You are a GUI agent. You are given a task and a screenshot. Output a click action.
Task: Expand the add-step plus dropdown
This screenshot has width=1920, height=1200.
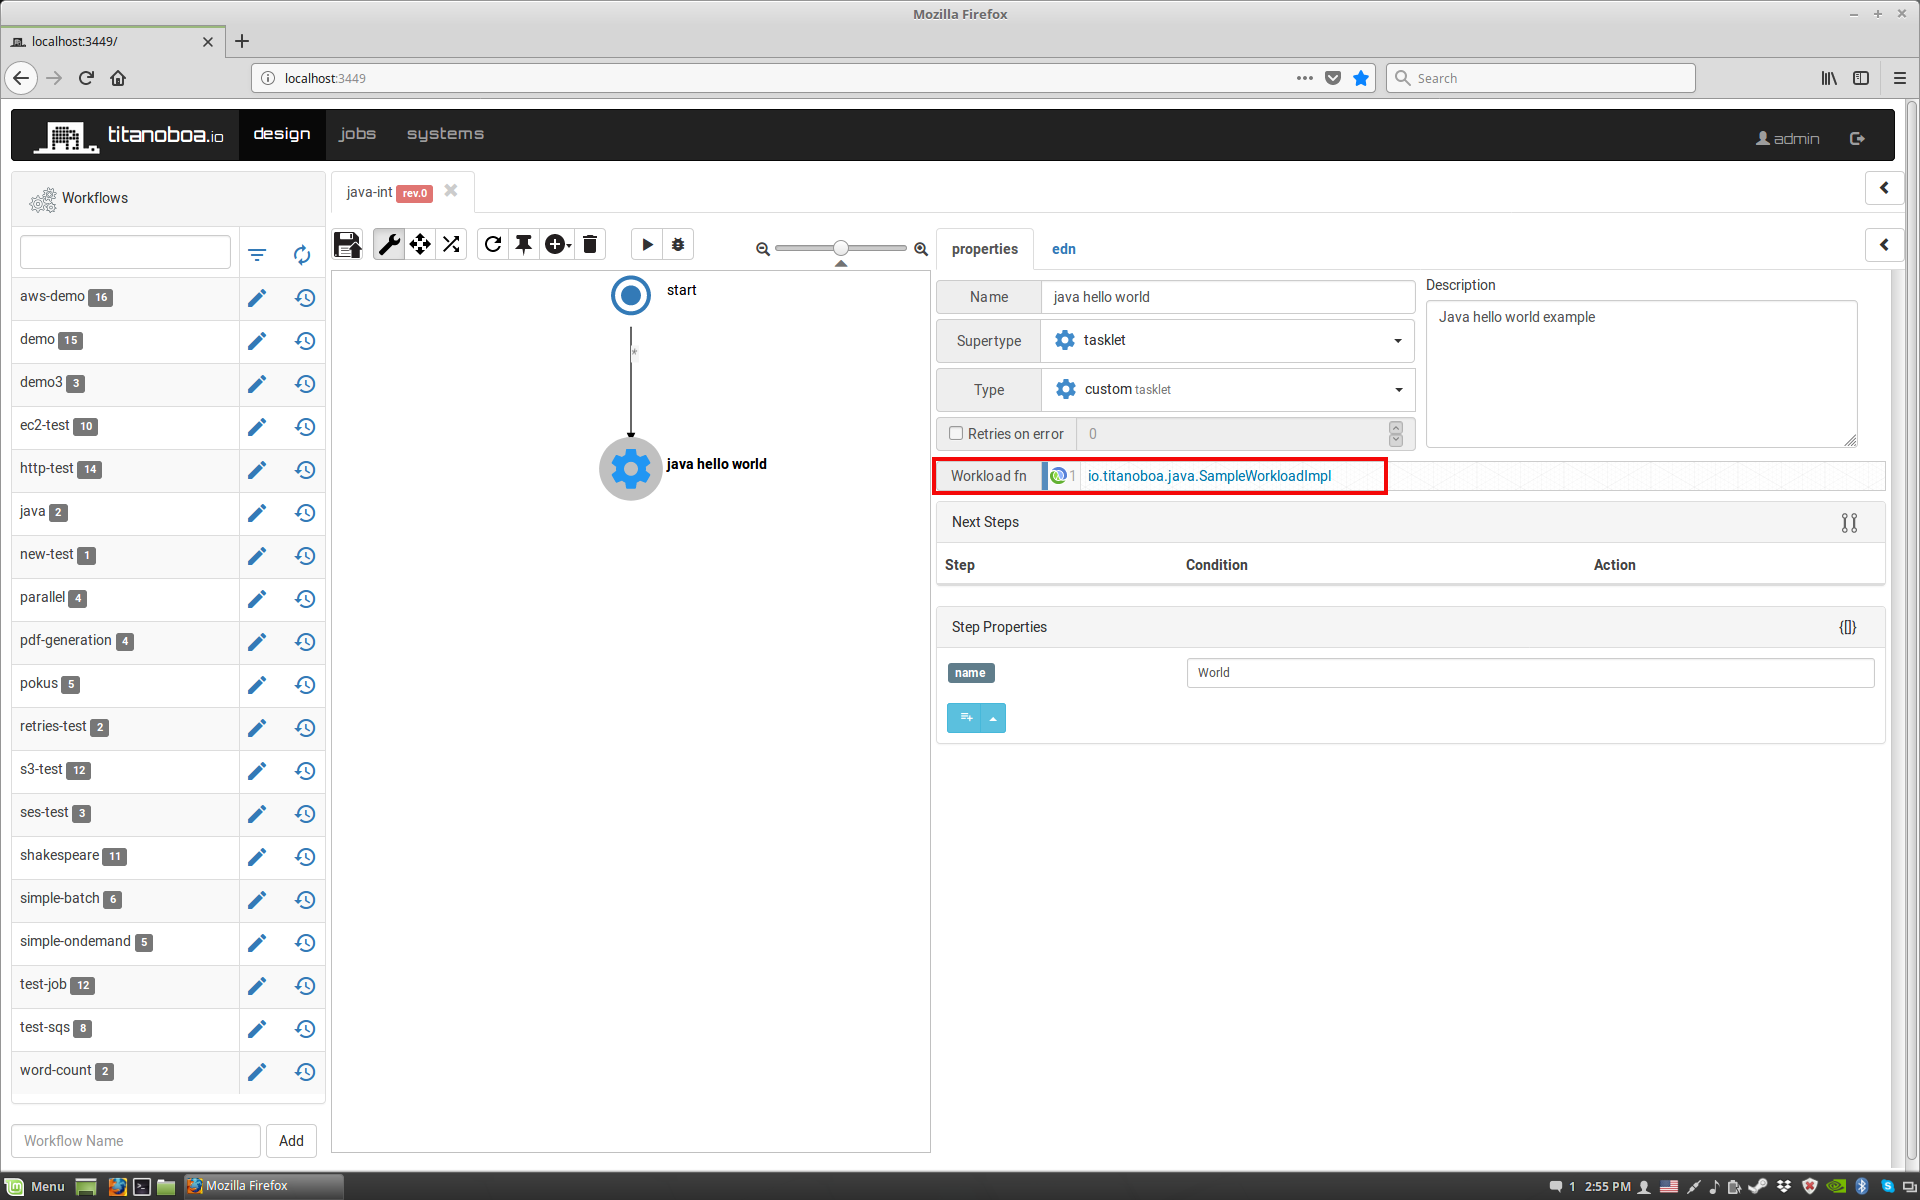click(x=558, y=245)
